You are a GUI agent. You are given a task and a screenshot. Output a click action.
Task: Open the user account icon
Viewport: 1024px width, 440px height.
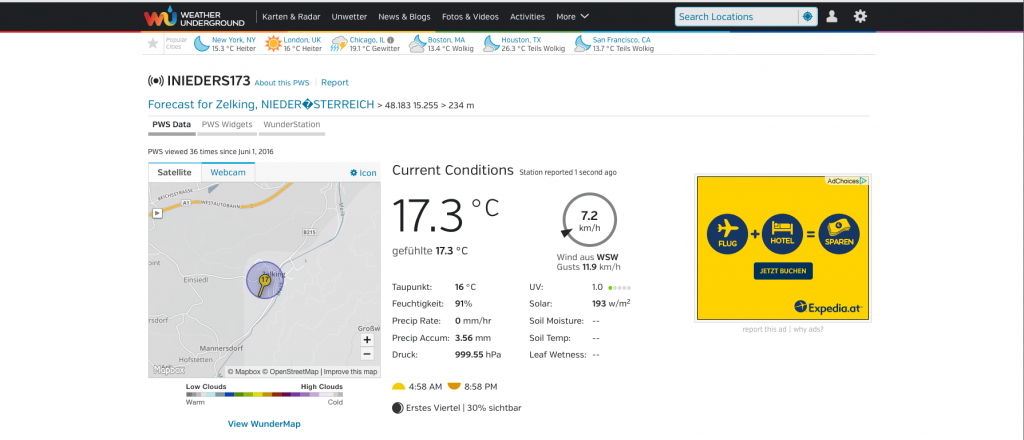[832, 16]
